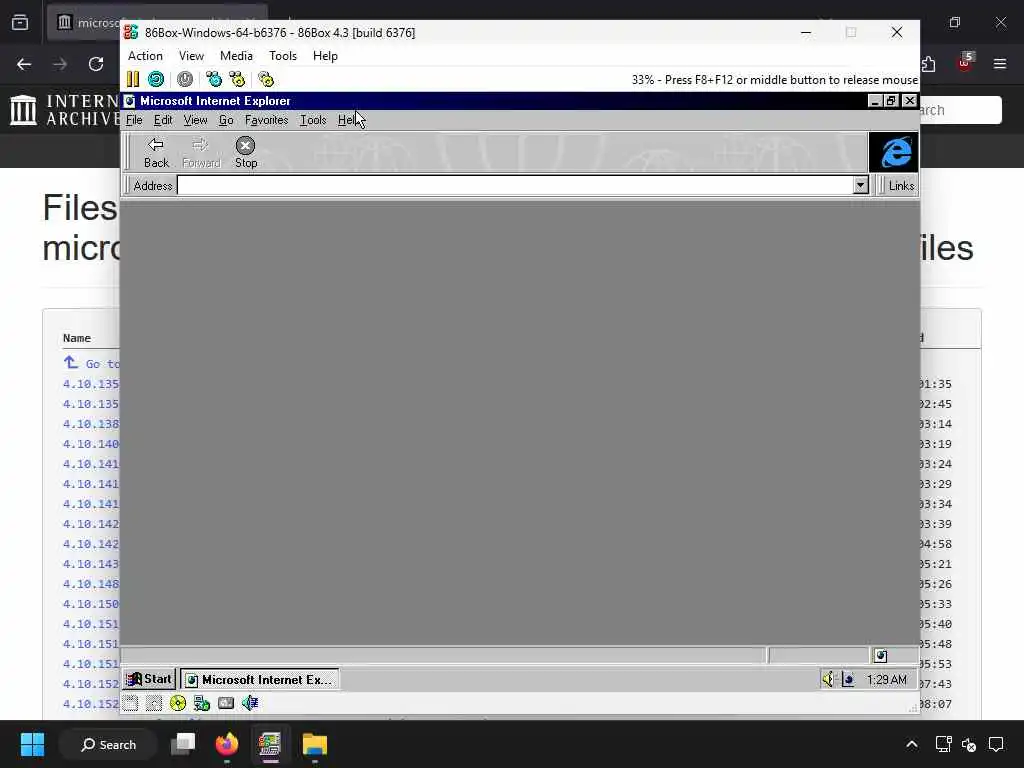Image resolution: width=1024 pixels, height=768 pixels.
Task: Go back using the Back arrow
Action: (156, 153)
